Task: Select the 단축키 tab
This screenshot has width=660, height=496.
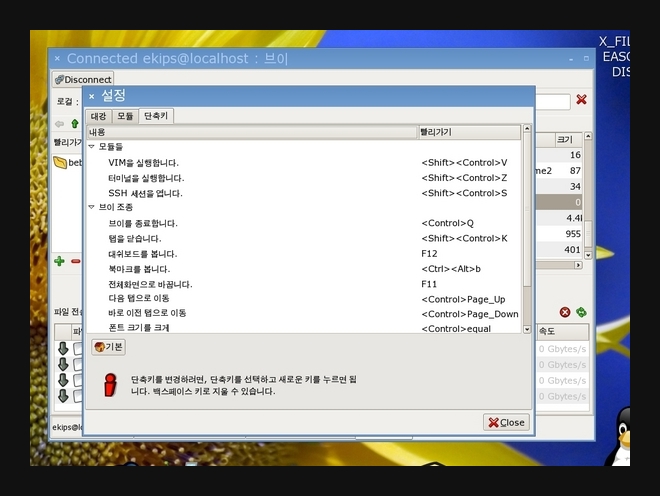Action: (156, 116)
